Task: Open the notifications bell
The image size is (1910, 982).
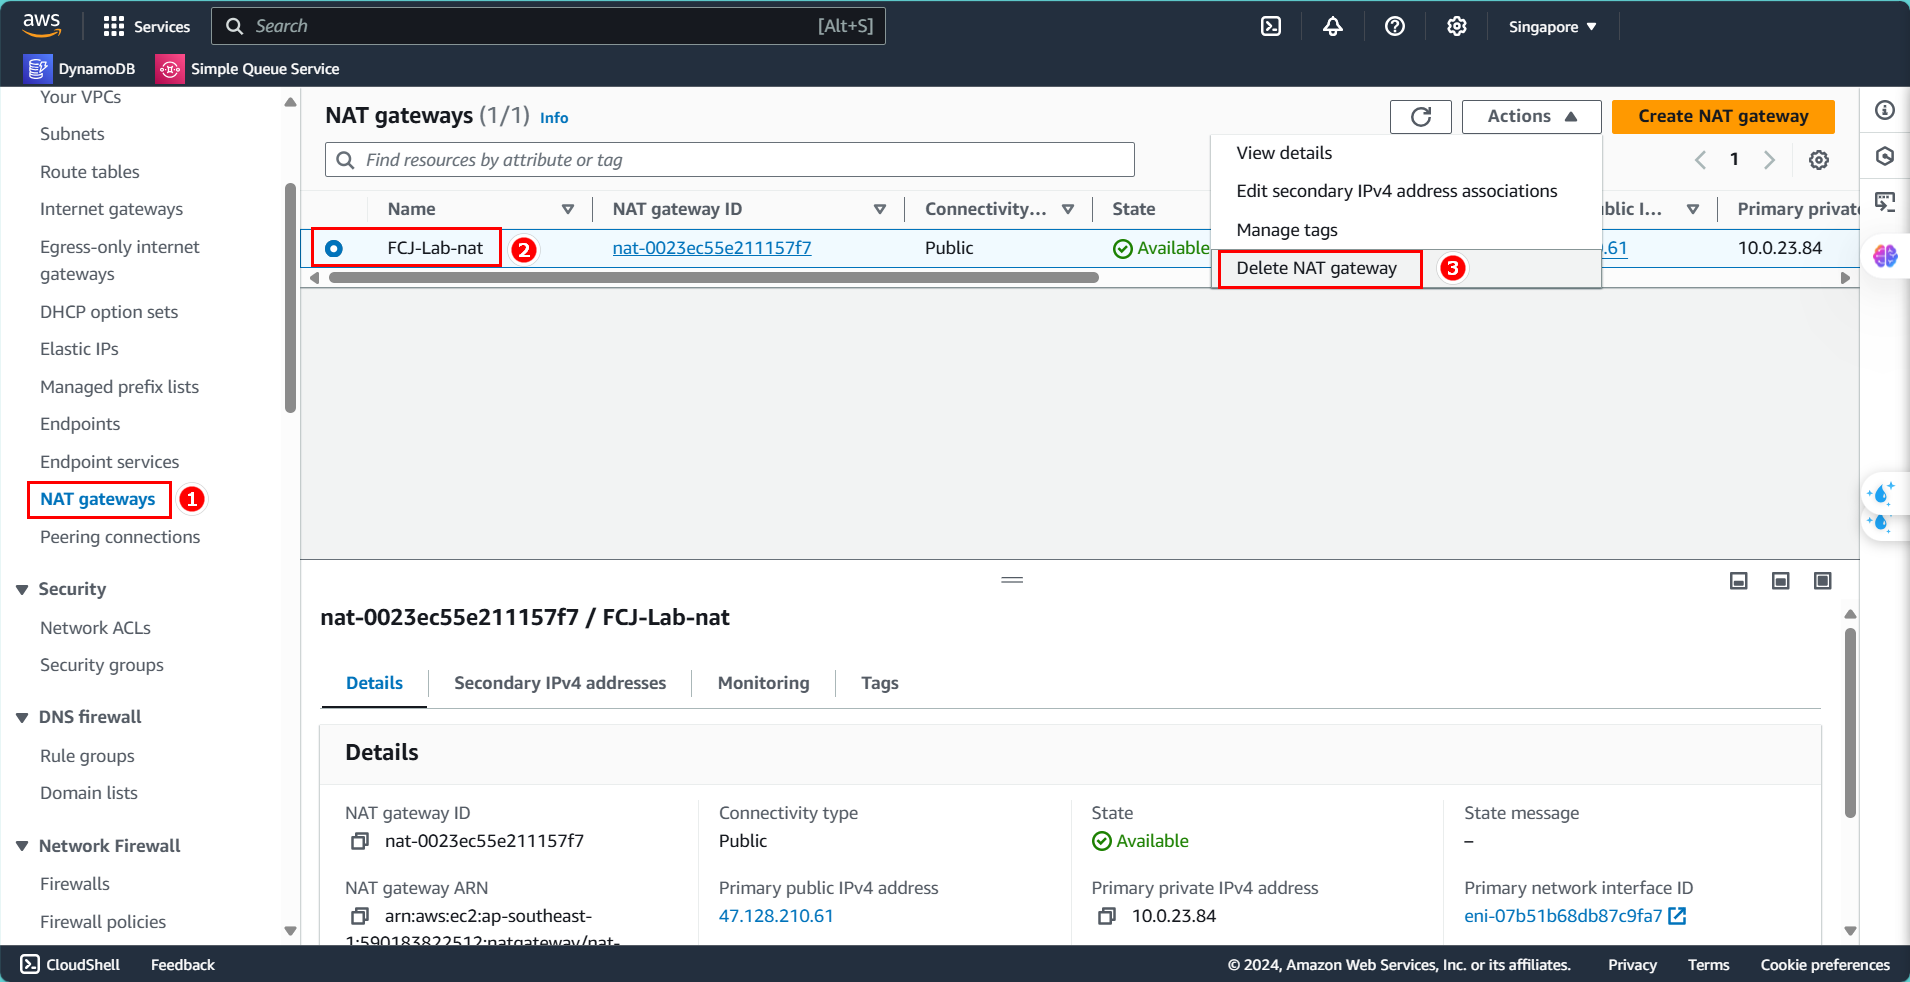Action: tap(1332, 26)
